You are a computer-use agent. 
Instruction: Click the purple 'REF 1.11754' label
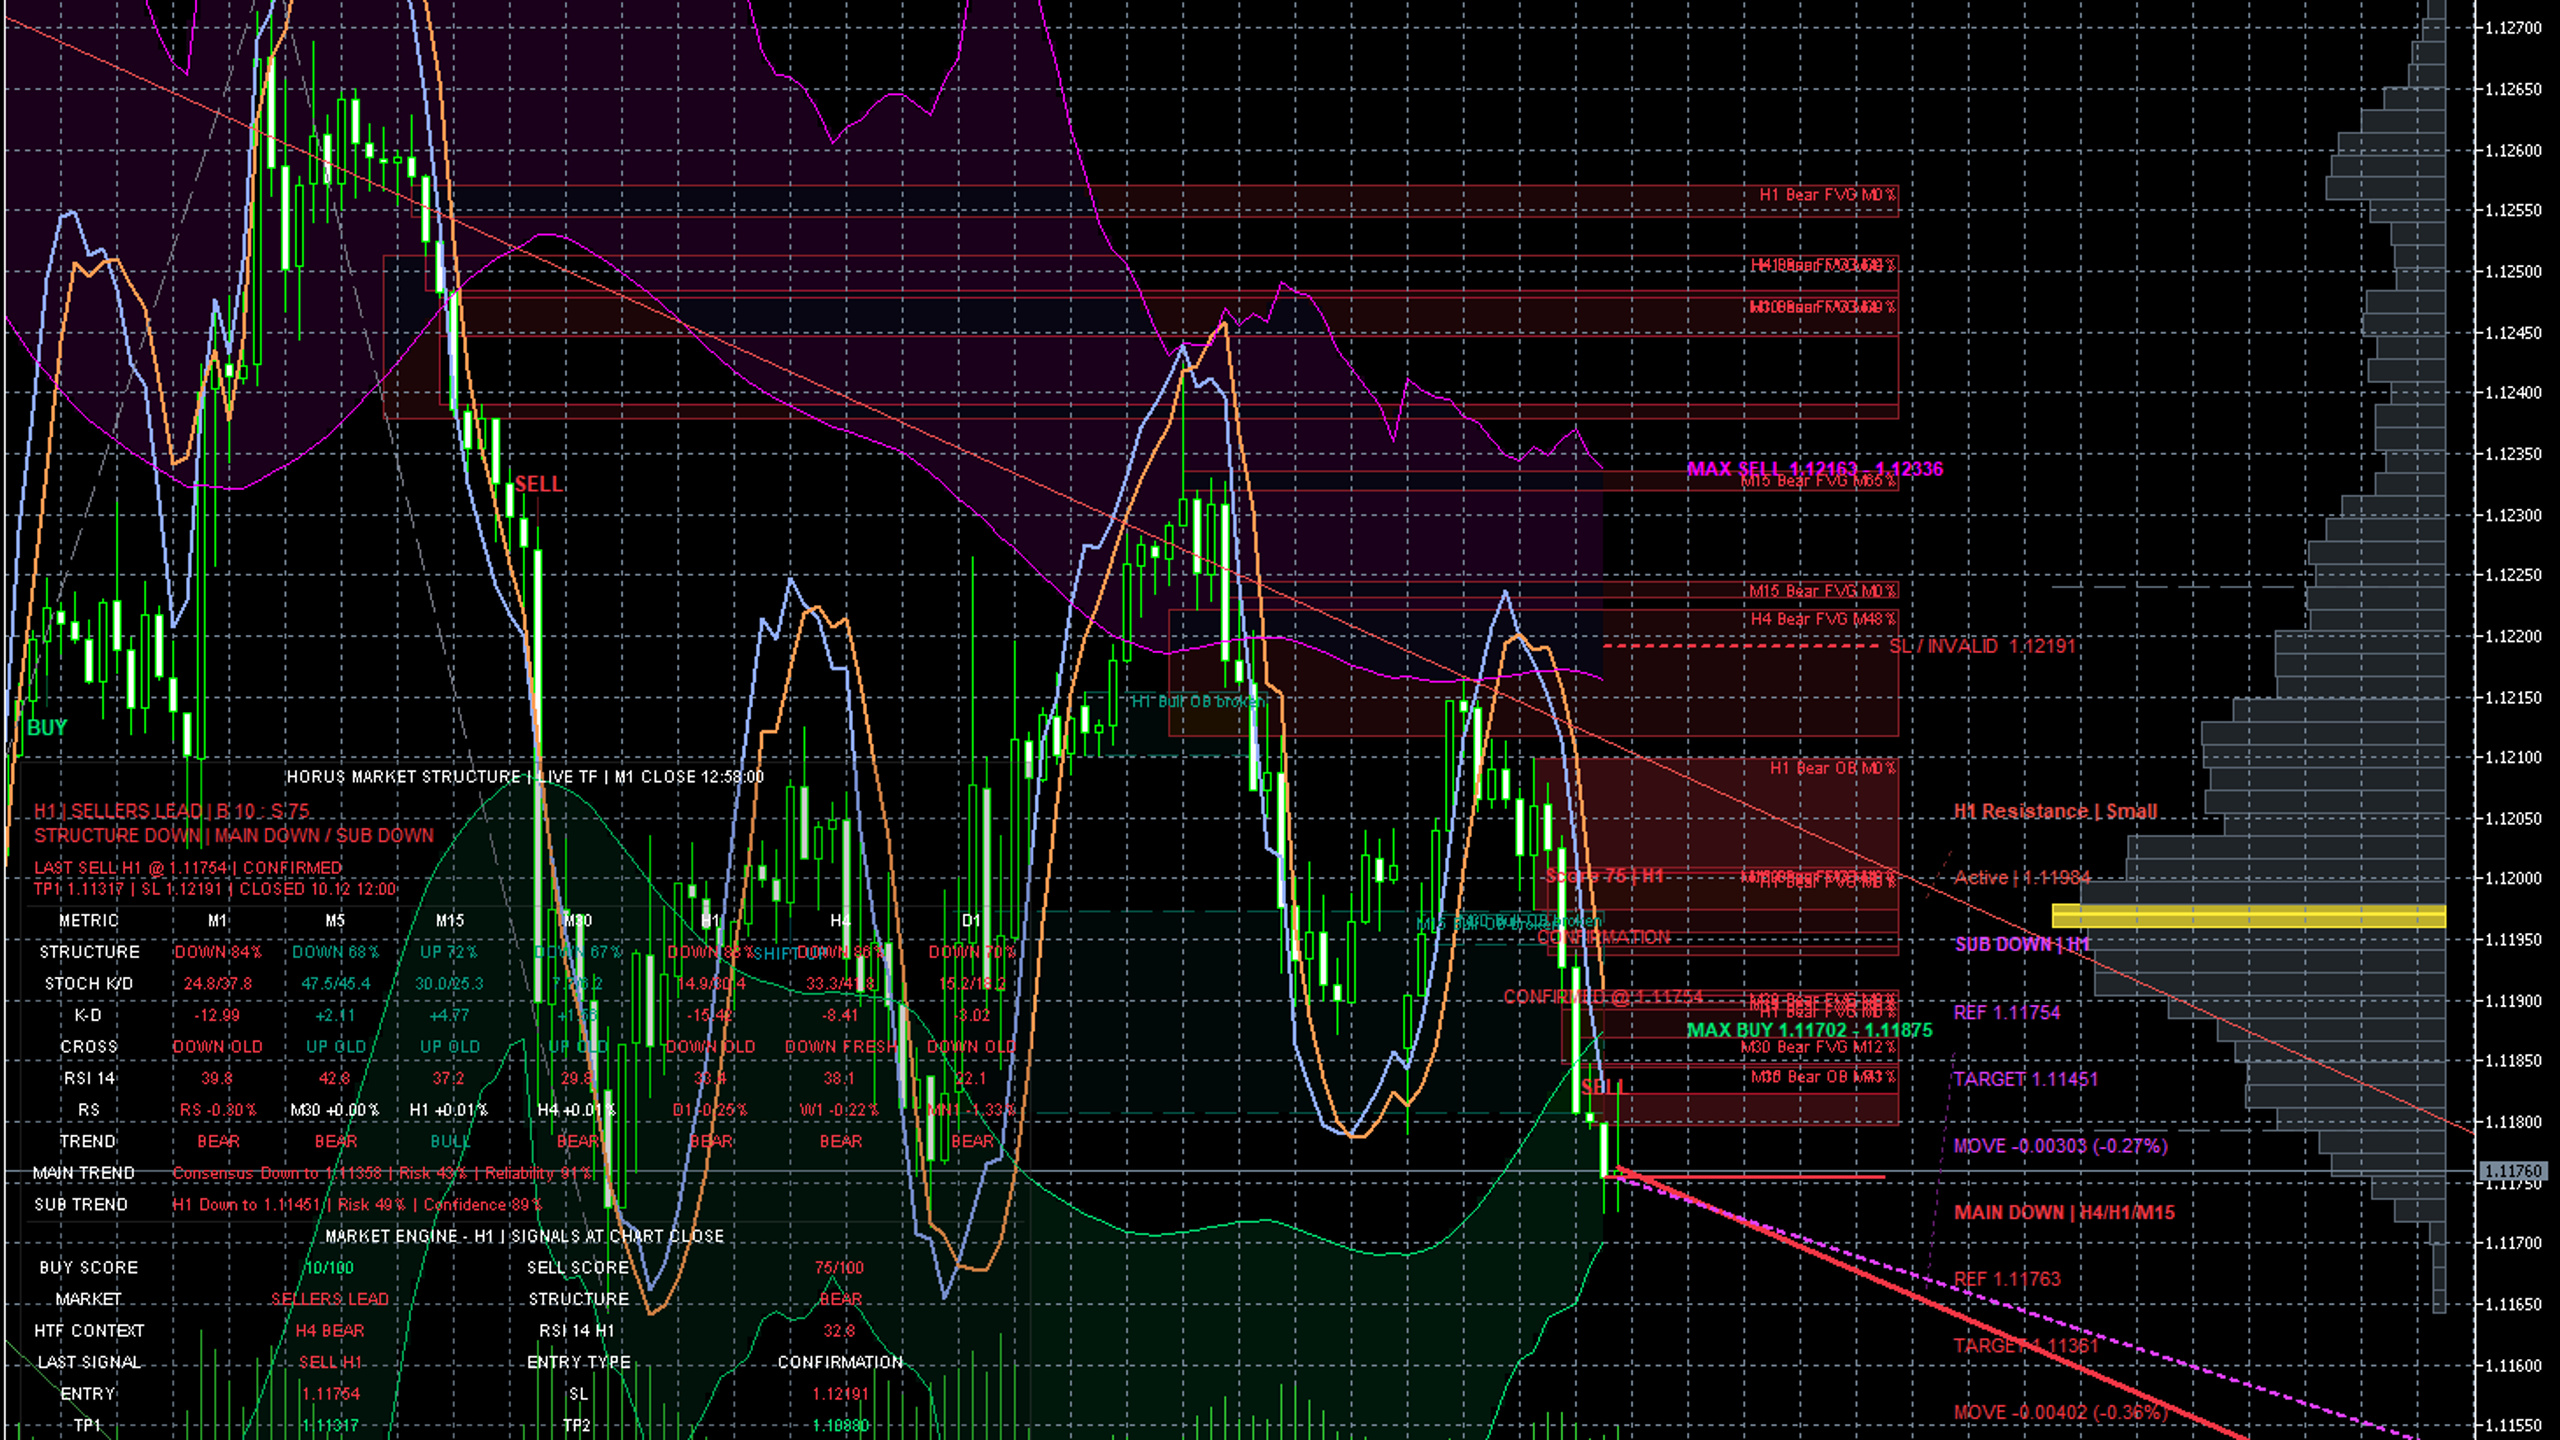[x=2007, y=1012]
